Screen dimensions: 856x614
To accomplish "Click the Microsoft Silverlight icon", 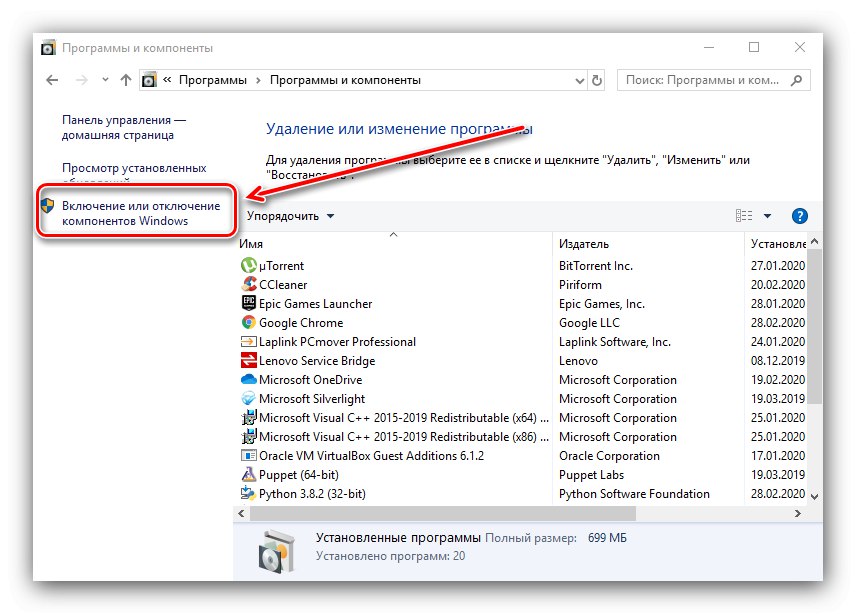I will tap(247, 398).
